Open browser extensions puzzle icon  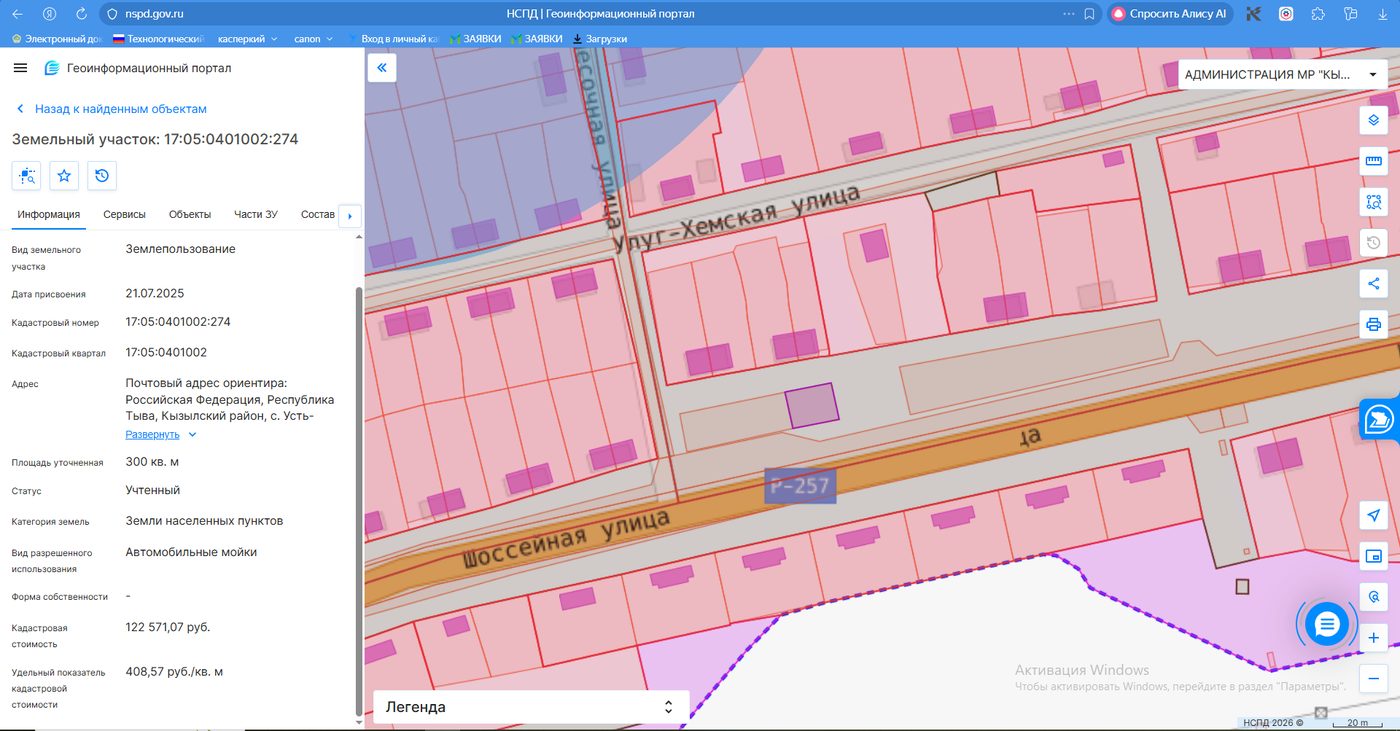pos(1318,14)
